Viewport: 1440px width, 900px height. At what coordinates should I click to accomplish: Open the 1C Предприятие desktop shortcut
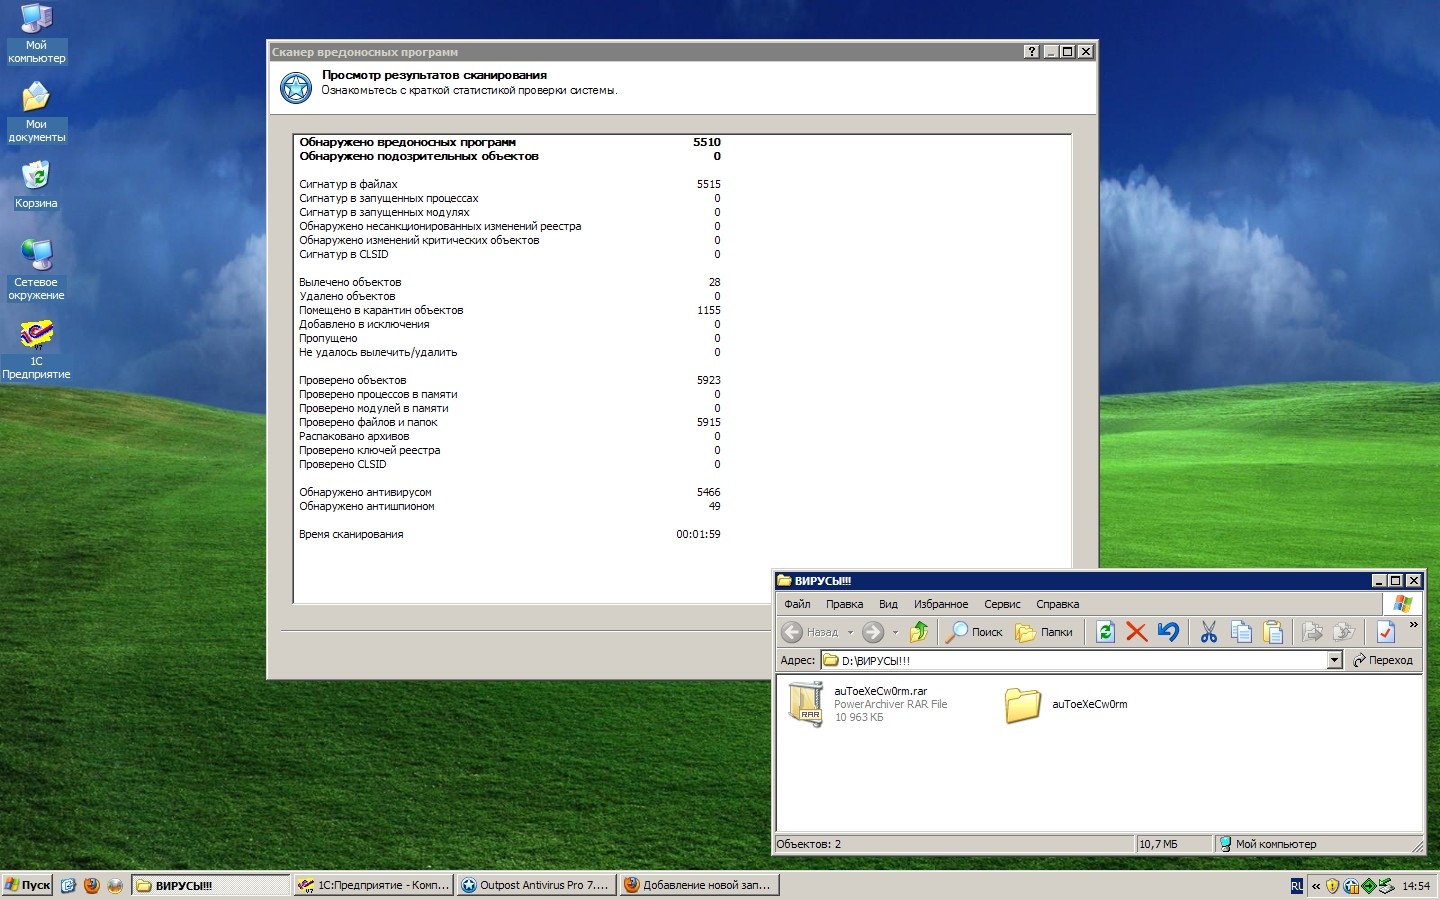pos(36,335)
